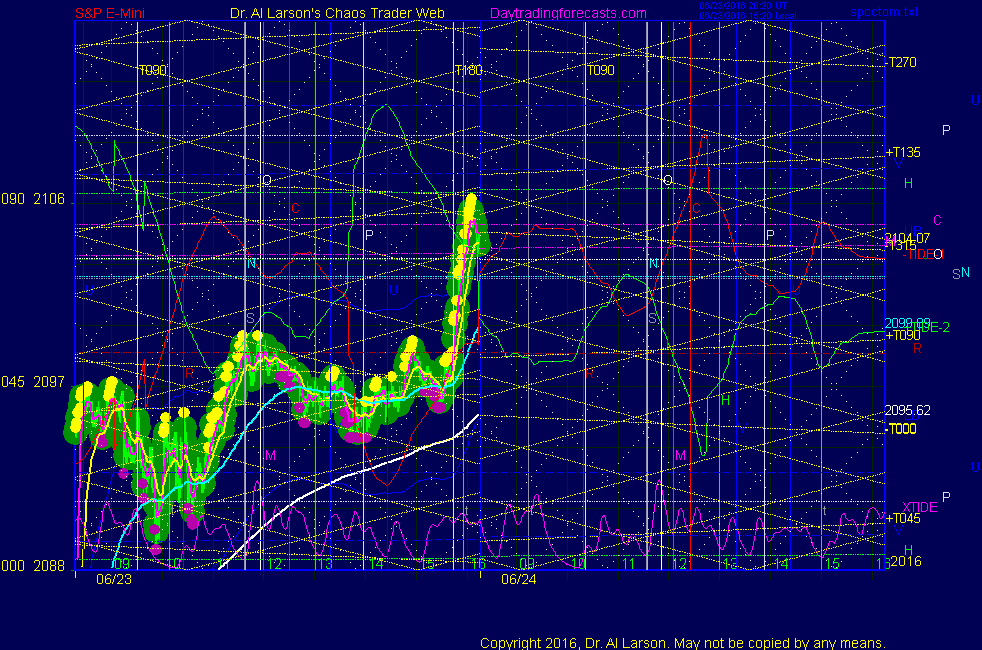Click the '2104.07' price label
The image size is (982, 650).
tap(907, 237)
